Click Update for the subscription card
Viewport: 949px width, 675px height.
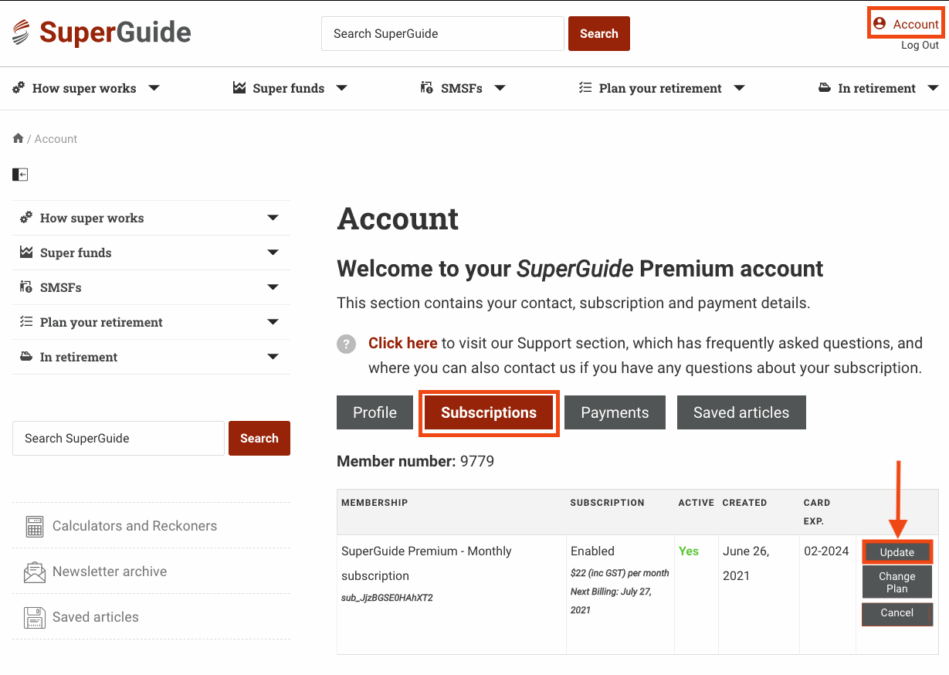click(x=896, y=552)
